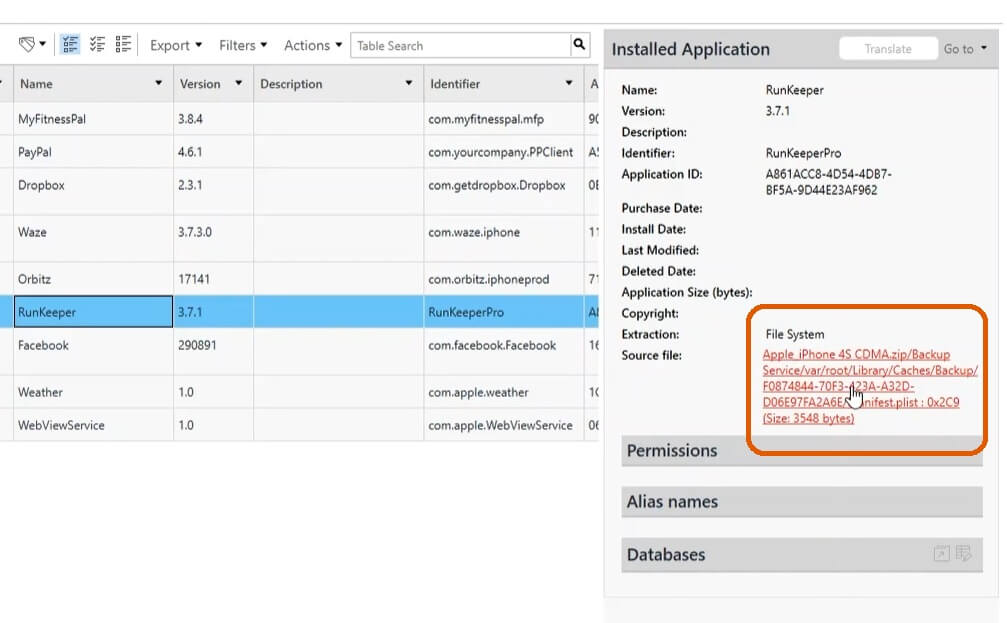Viewport: 1007px width, 623px height.
Task: Open the Filters menu
Action: pyautogui.click(x=243, y=45)
